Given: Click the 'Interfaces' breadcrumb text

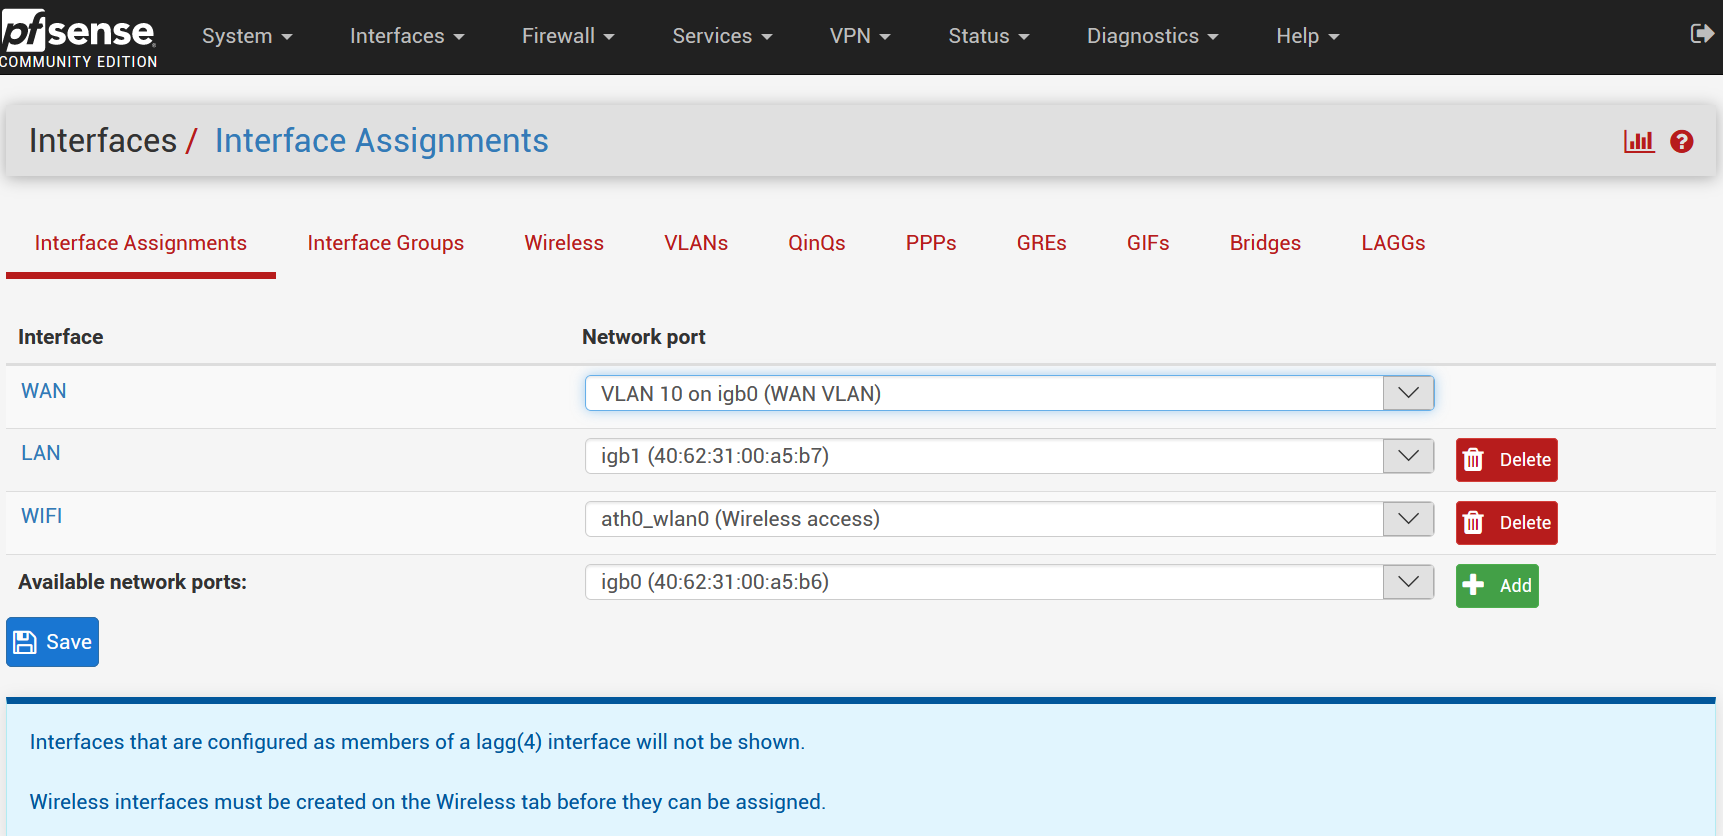Looking at the screenshot, I should [x=103, y=141].
